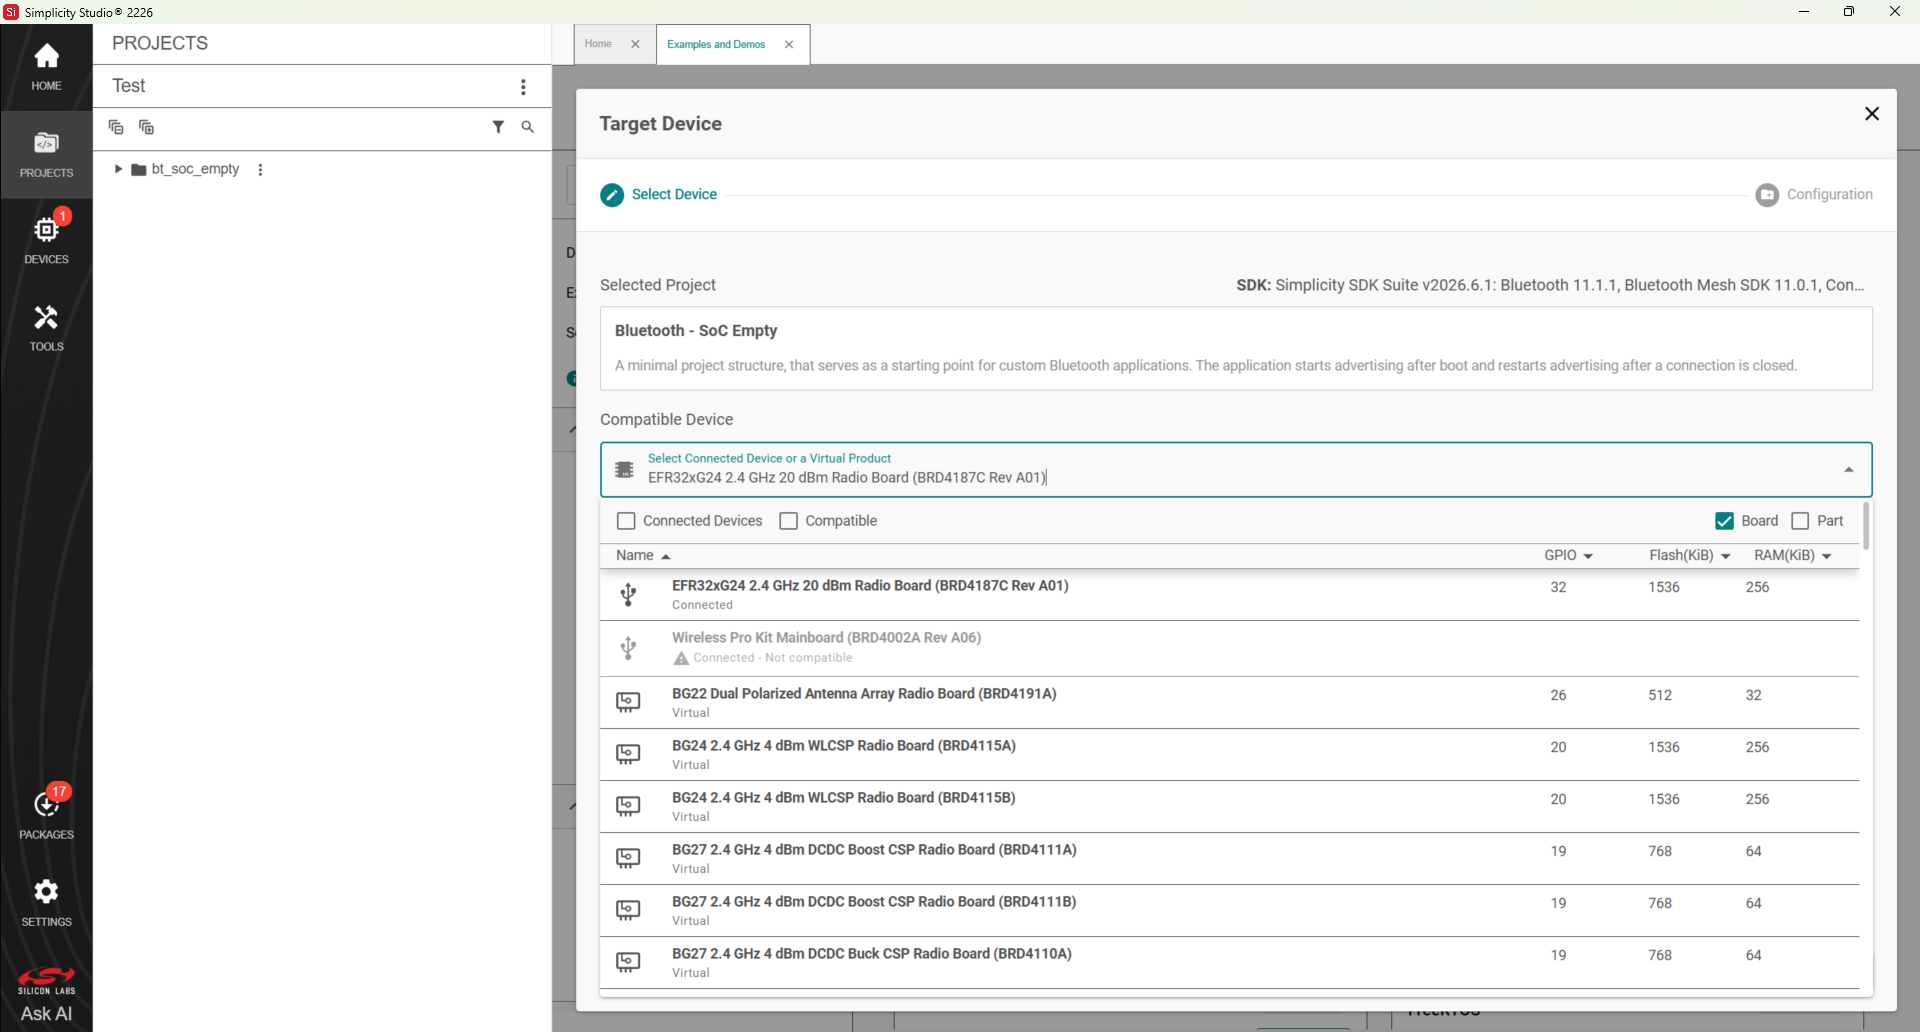The height and width of the screenshot is (1032, 1920).
Task: Click the Select Device step pencil icon
Action: tap(612, 195)
